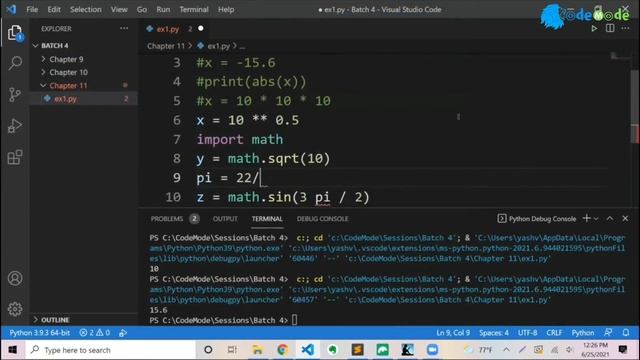
Task: Open the Manage gear menu
Action: (x=15, y=309)
